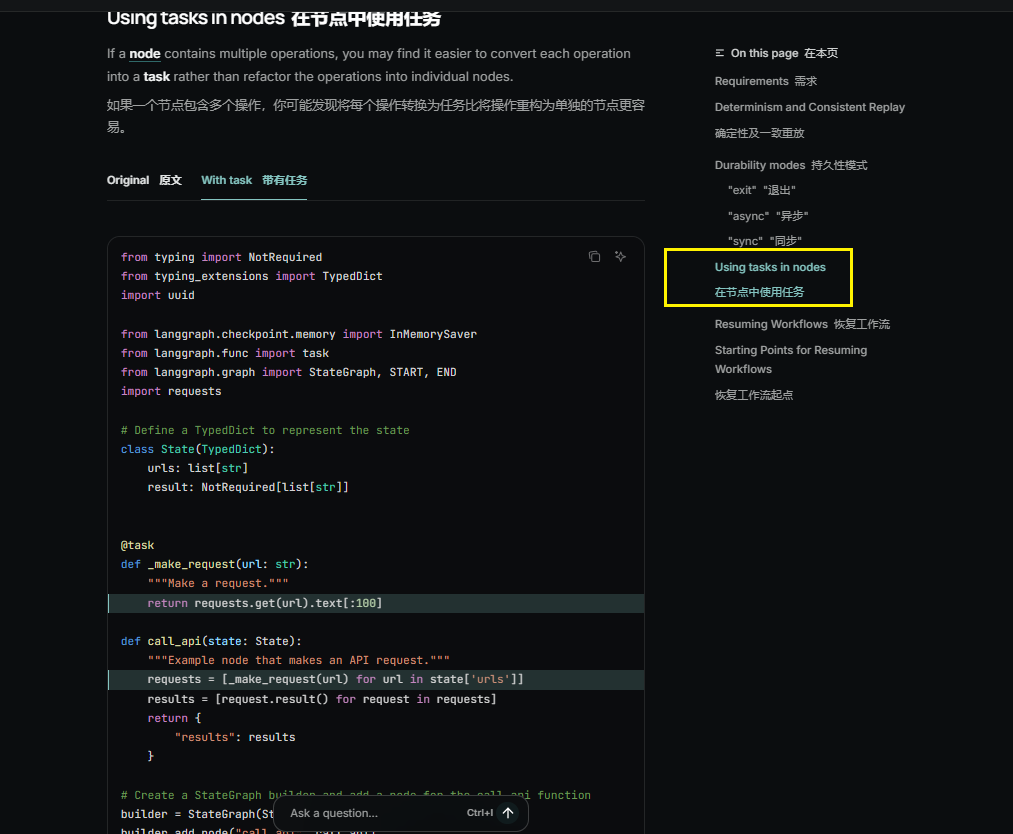The height and width of the screenshot is (834, 1013).
Task: Open the task hyperlink in the paragraph
Action: 156,76
